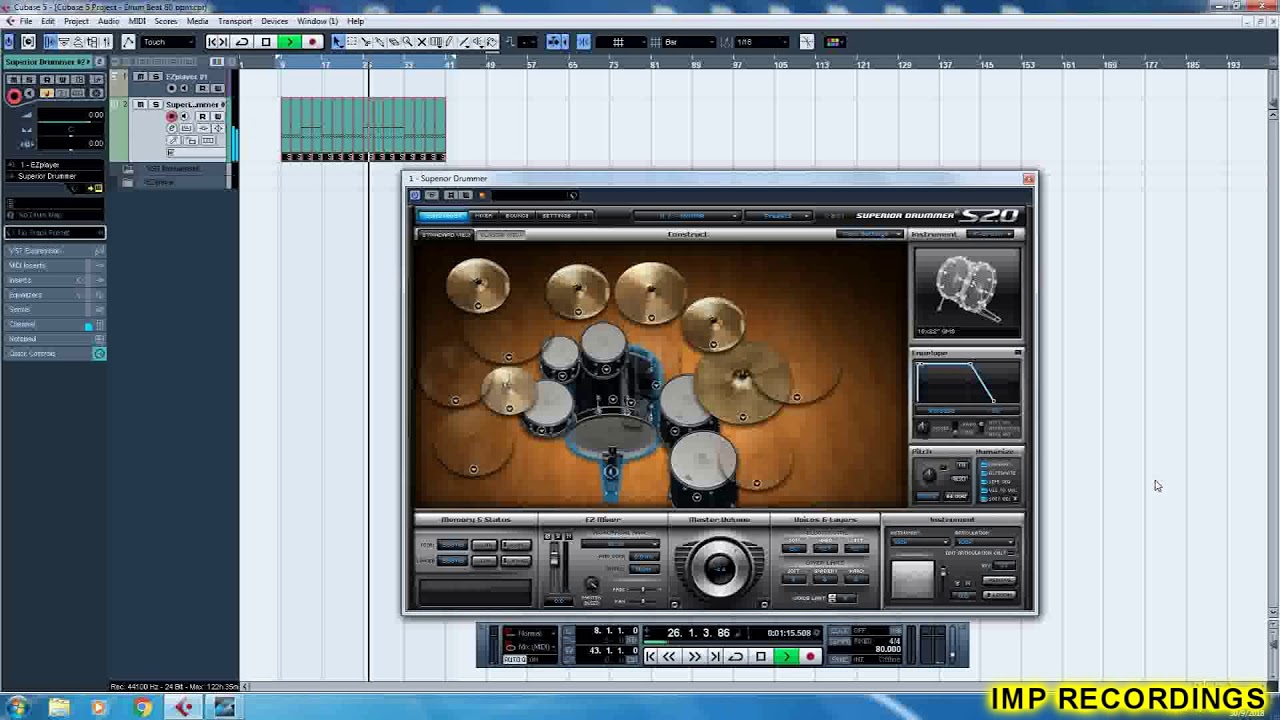Click Stop on the transport panel
The height and width of the screenshot is (720, 1280).
[761, 657]
